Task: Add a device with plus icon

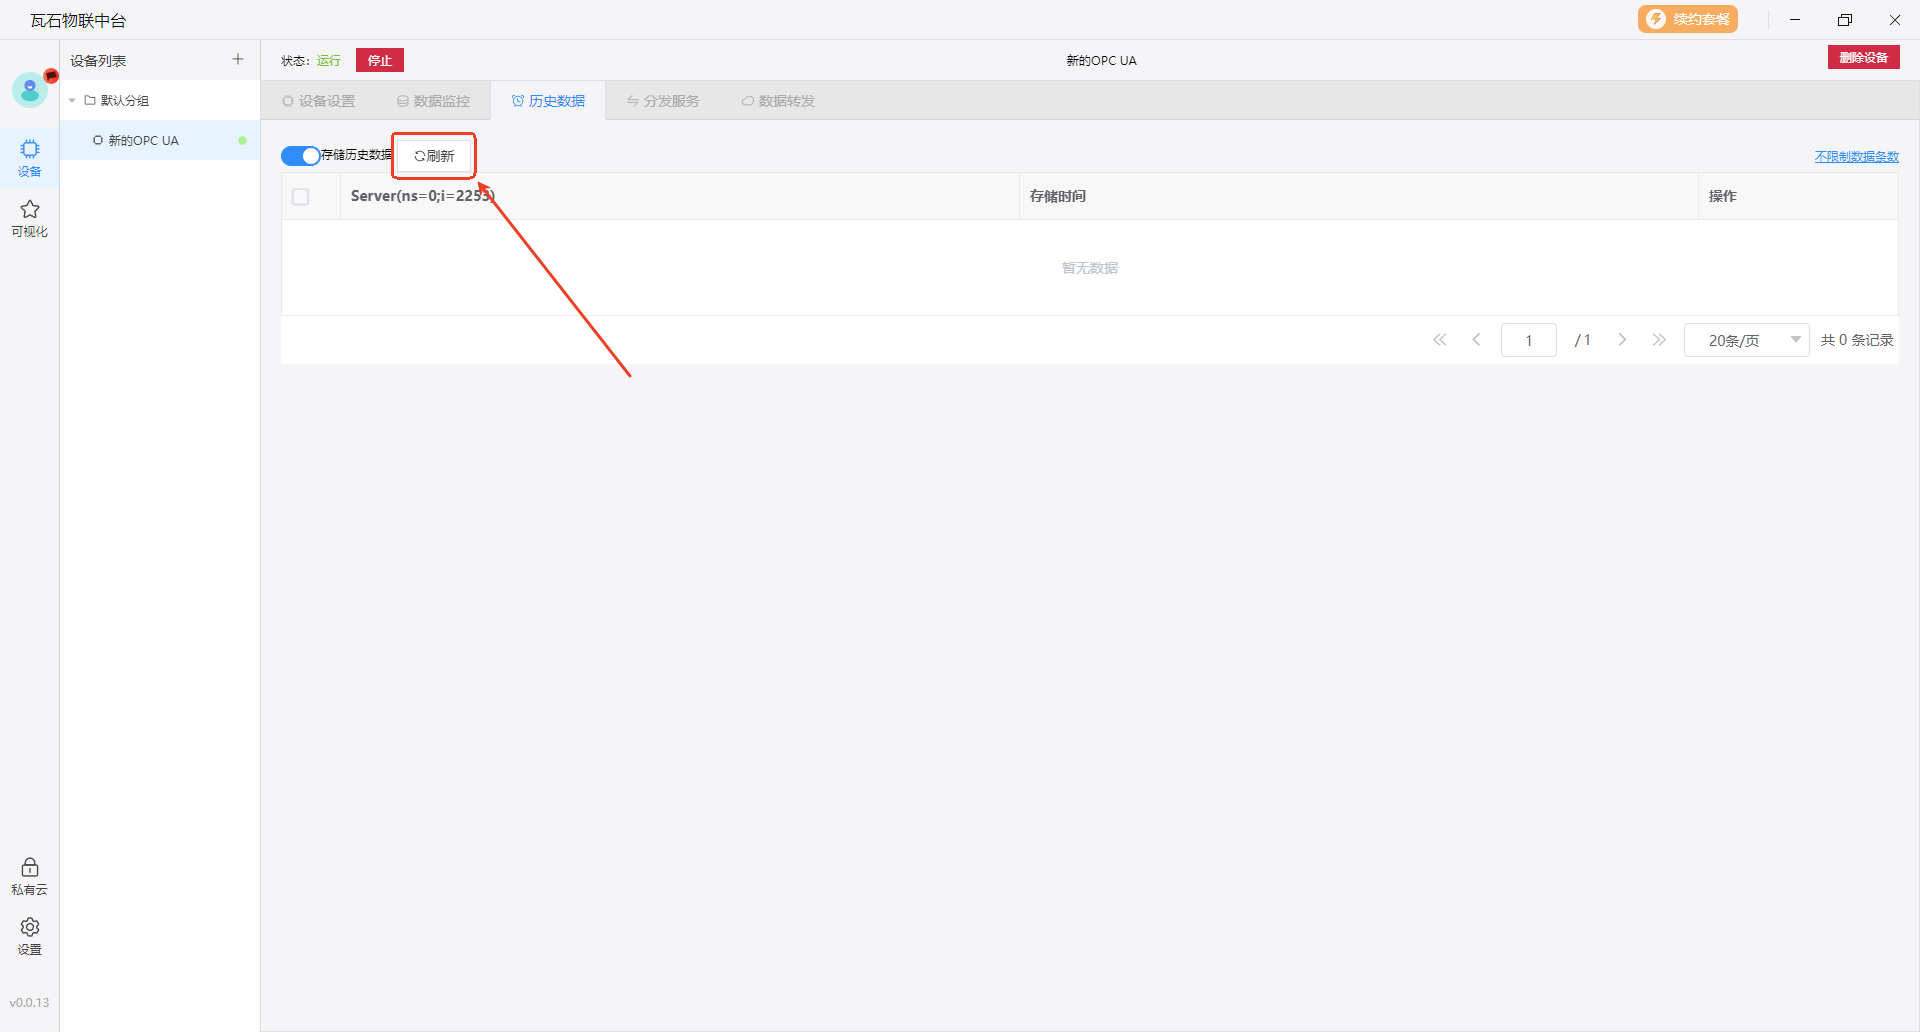Action: click(x=238, y=60)
